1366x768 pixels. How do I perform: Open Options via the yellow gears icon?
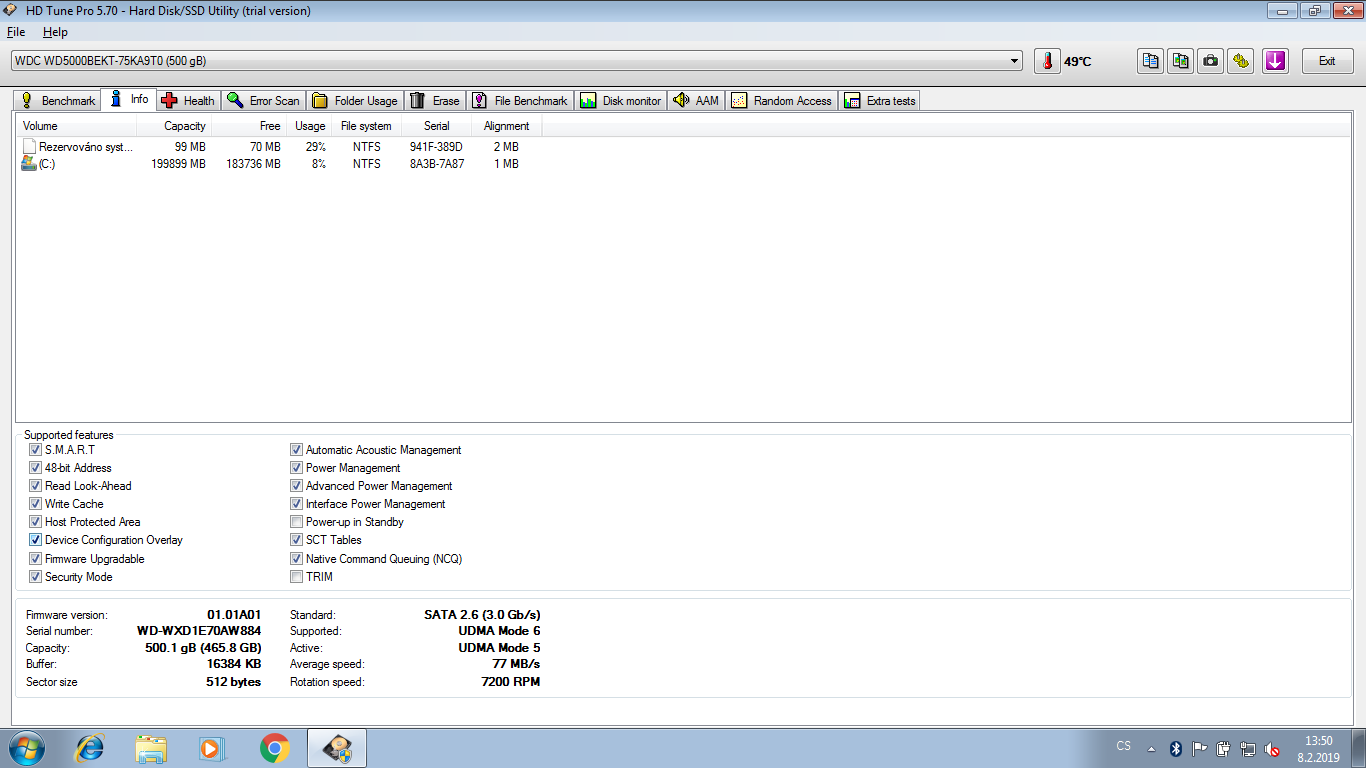click(x=1241, y=61)
